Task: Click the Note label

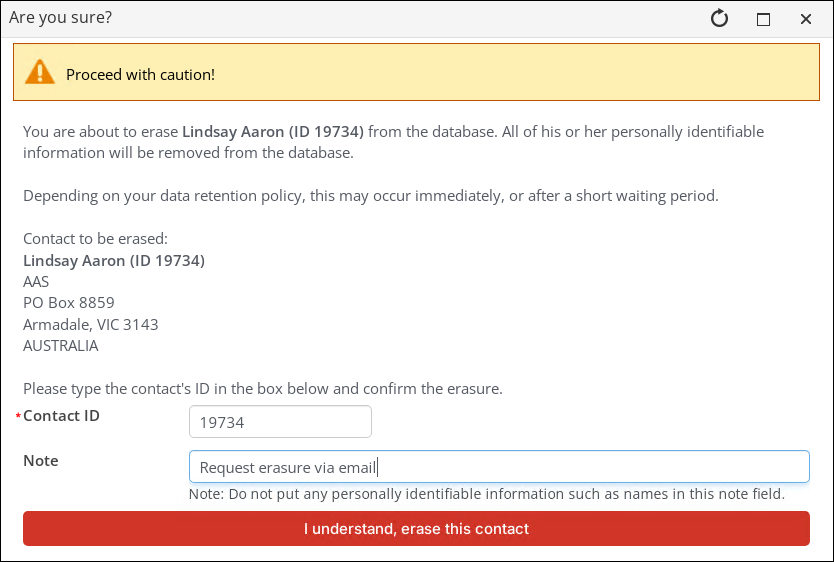Action: click(41, 460)
